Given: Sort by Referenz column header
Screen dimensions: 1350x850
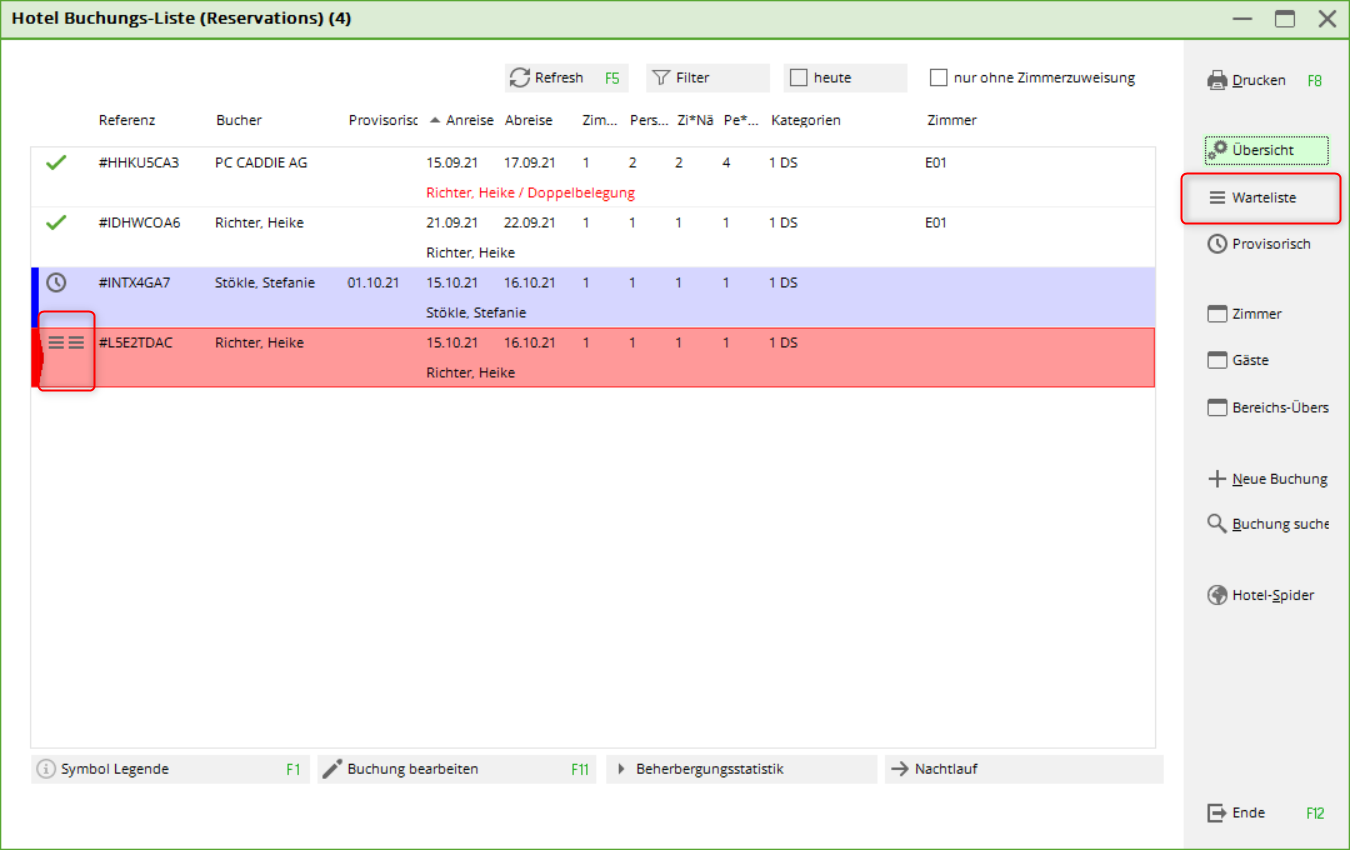Looking at the screenshot, I should coord(127,120).
